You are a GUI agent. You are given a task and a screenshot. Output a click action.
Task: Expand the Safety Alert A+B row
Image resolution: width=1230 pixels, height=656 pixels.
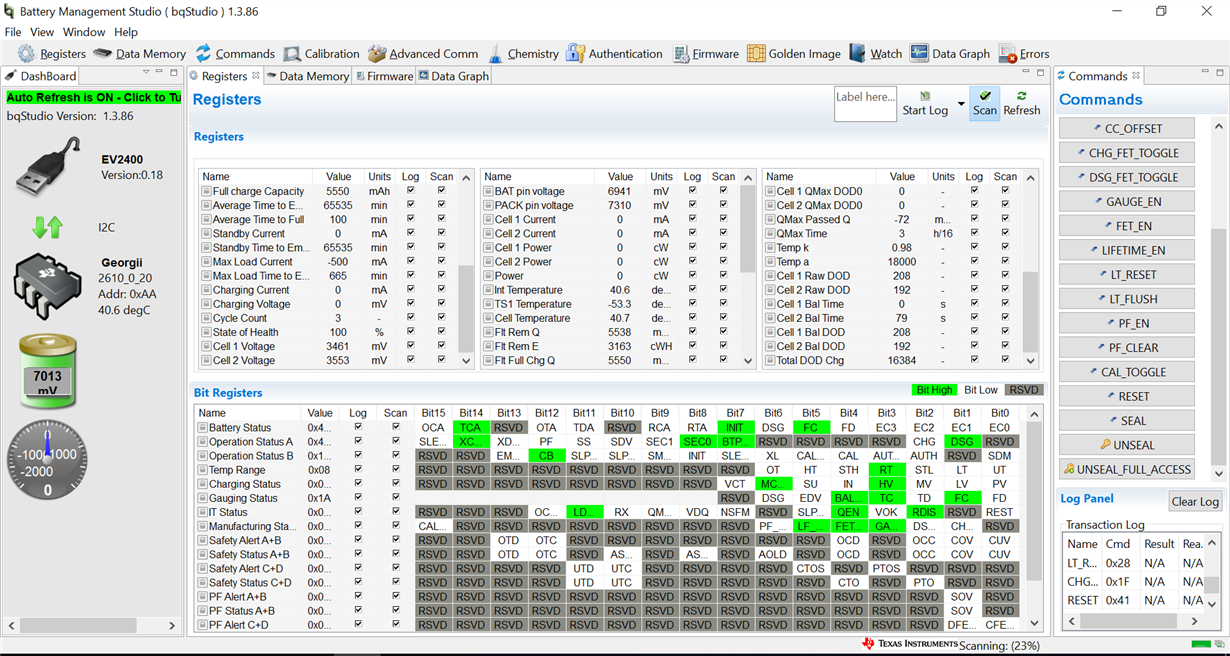(x=204, y=540)
